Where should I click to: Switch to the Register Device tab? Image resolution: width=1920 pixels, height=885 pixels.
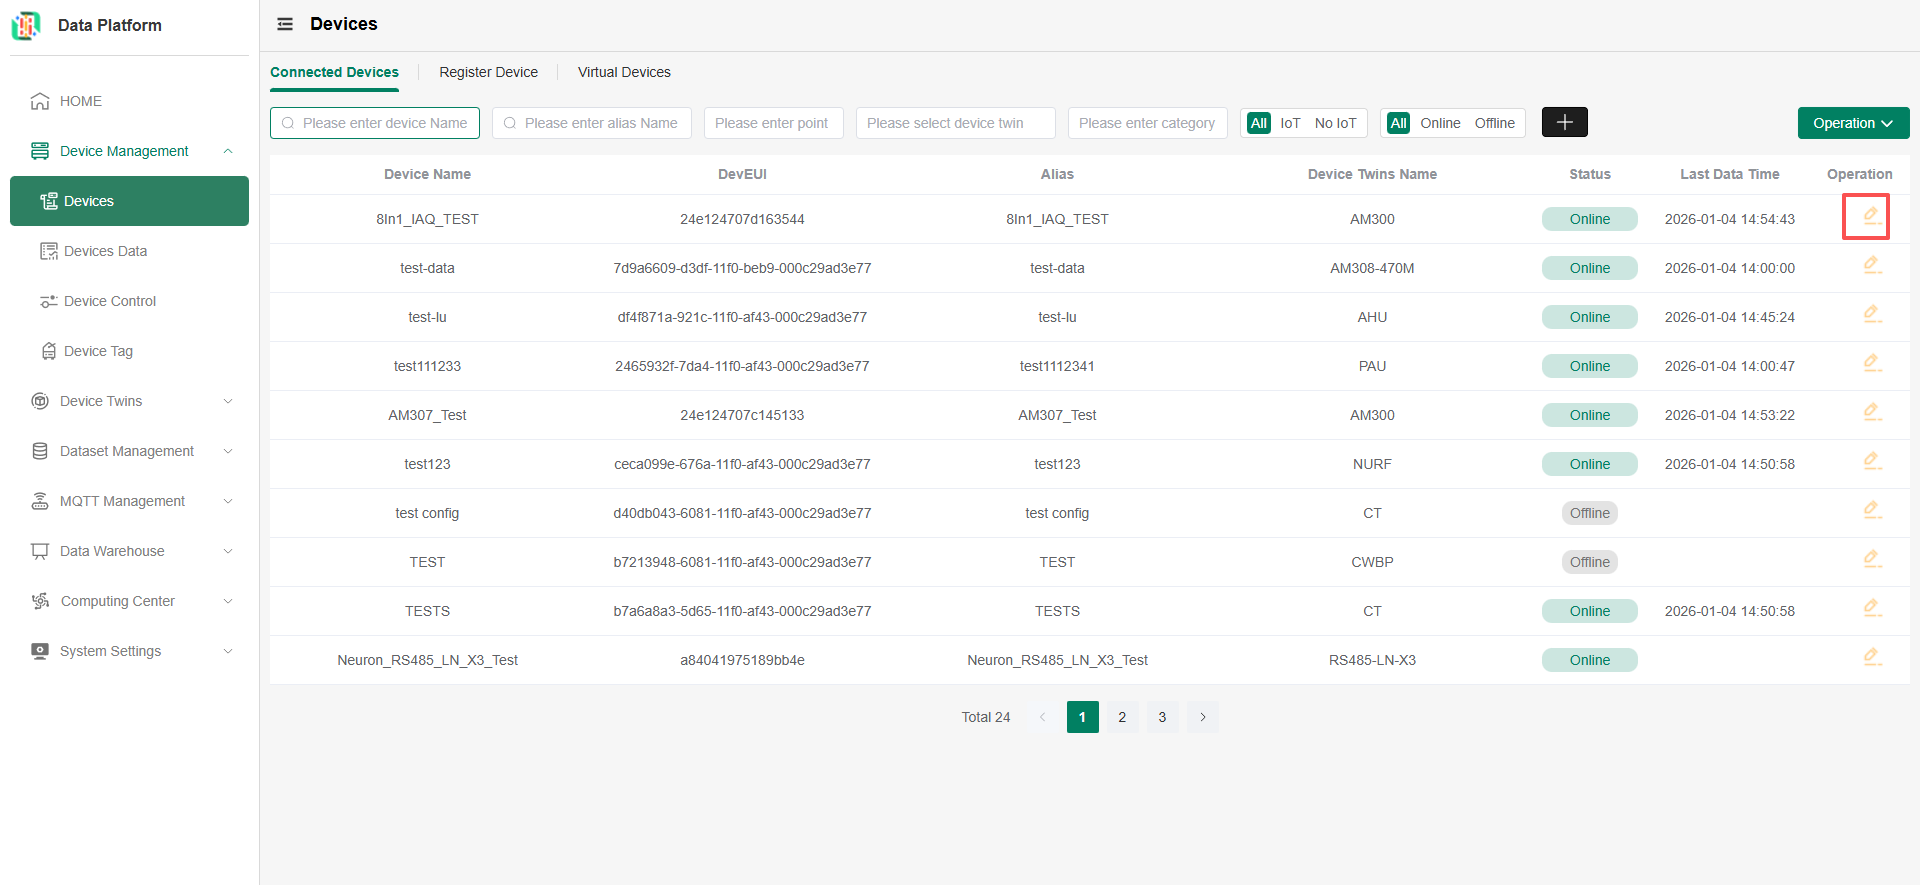point(488,72)
